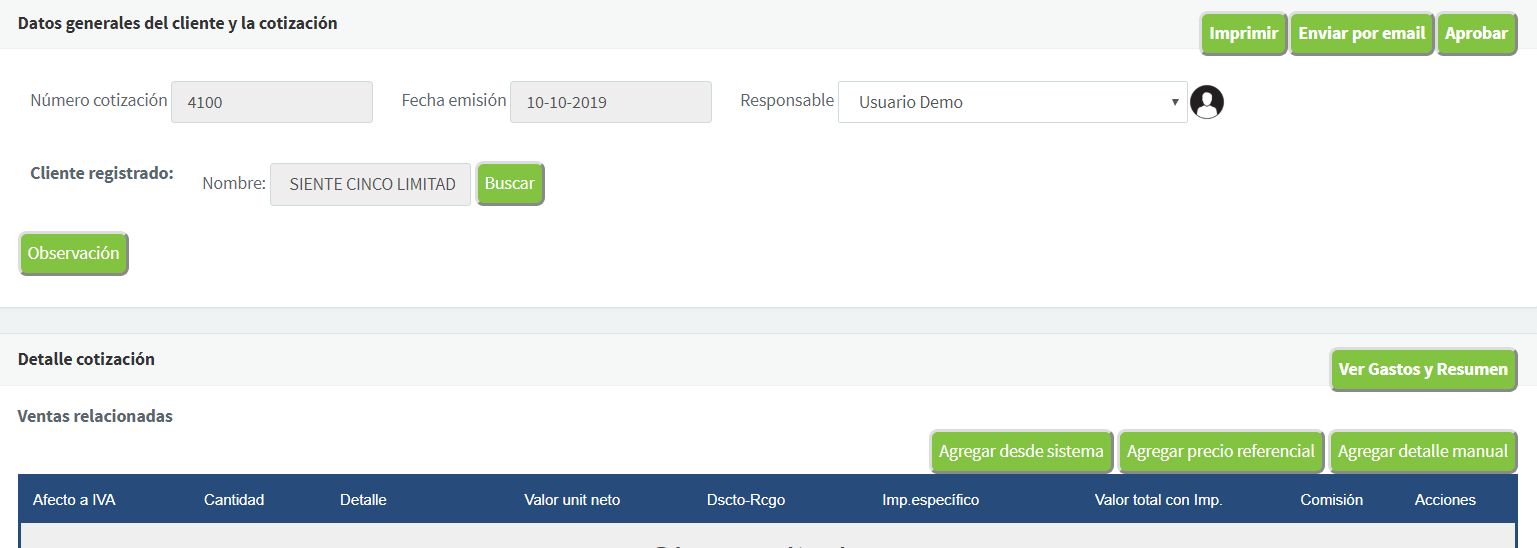Screen dimensions: 1537x548
Task: Click the Afecto a IVA column header
Action: pyautogui.click(x=74, y=500)
